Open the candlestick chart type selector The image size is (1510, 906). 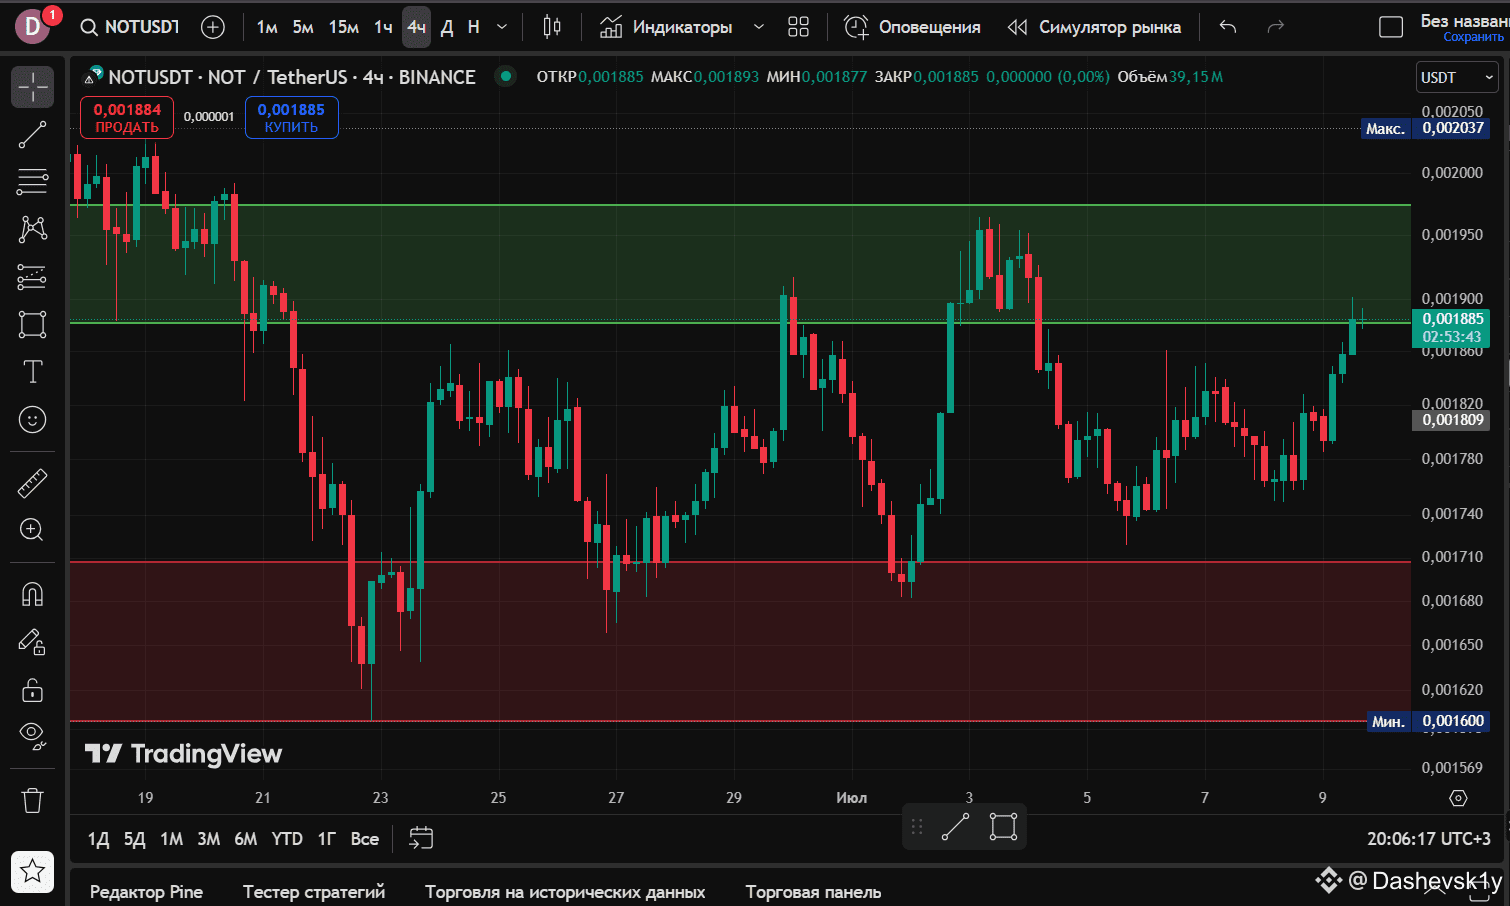[552, 27]
